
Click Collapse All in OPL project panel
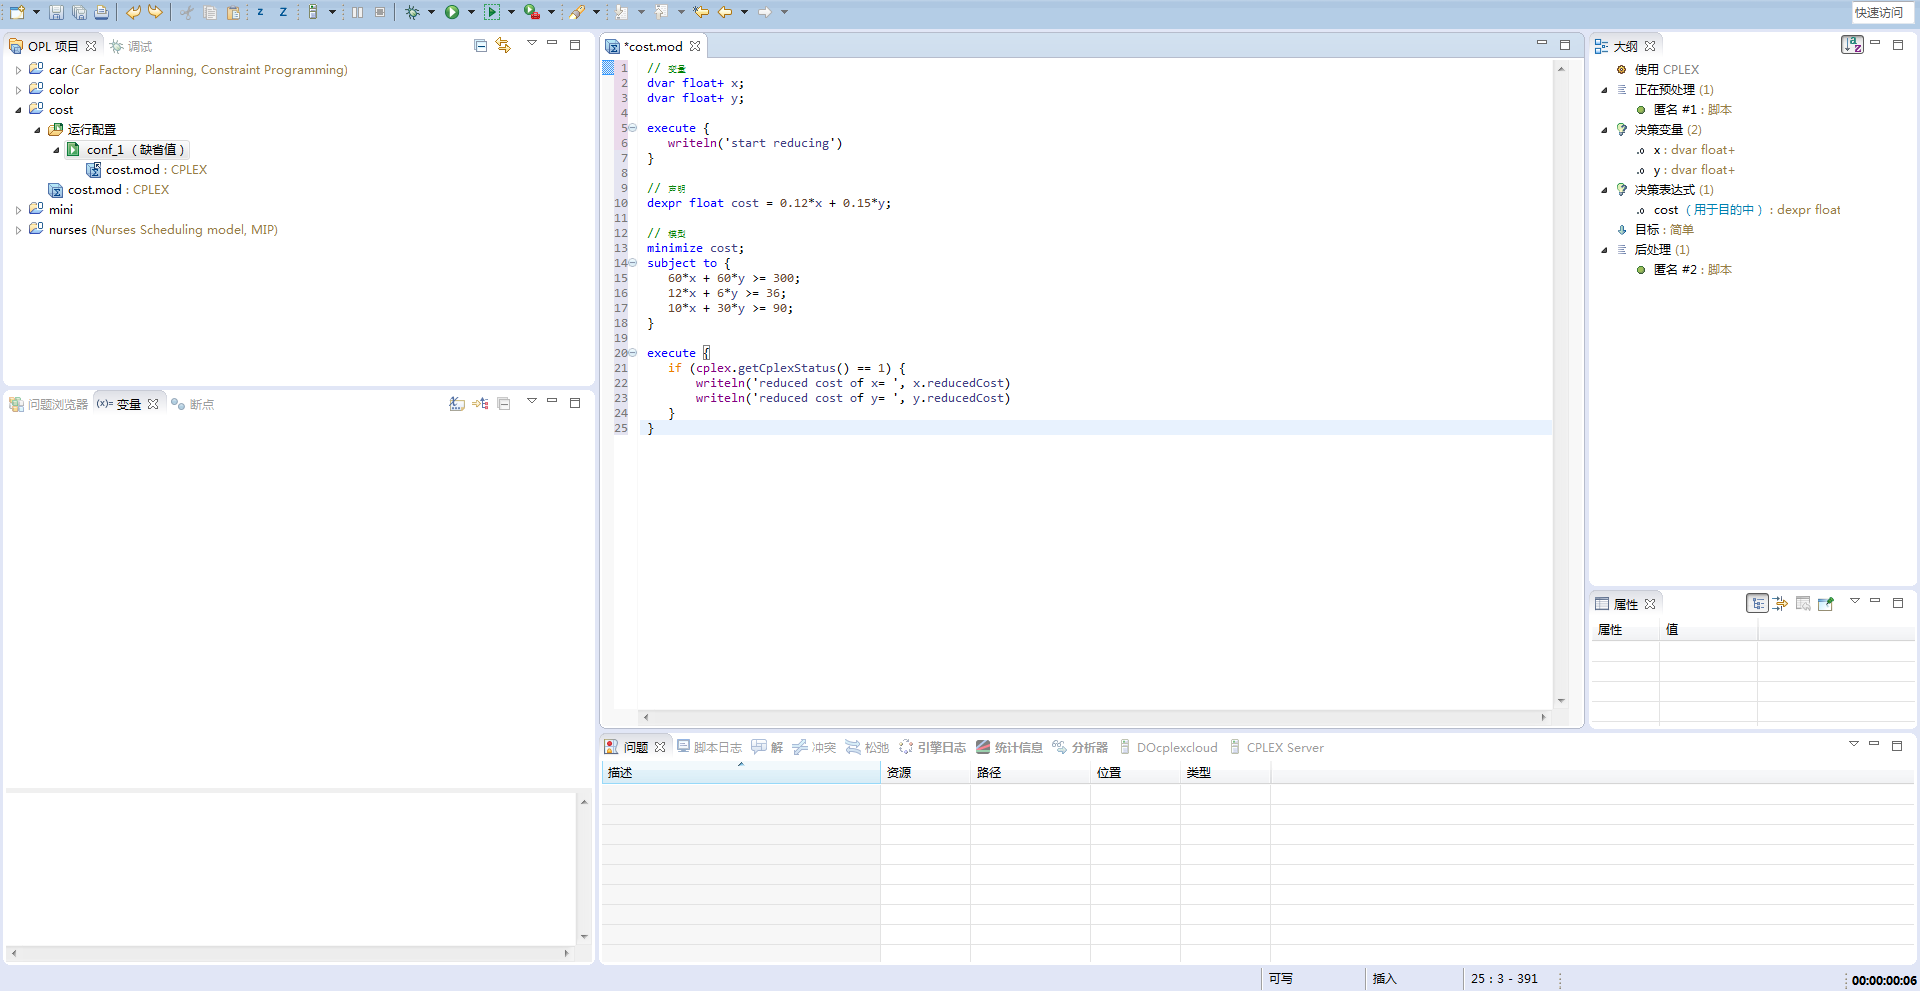(x=480, y=45)
